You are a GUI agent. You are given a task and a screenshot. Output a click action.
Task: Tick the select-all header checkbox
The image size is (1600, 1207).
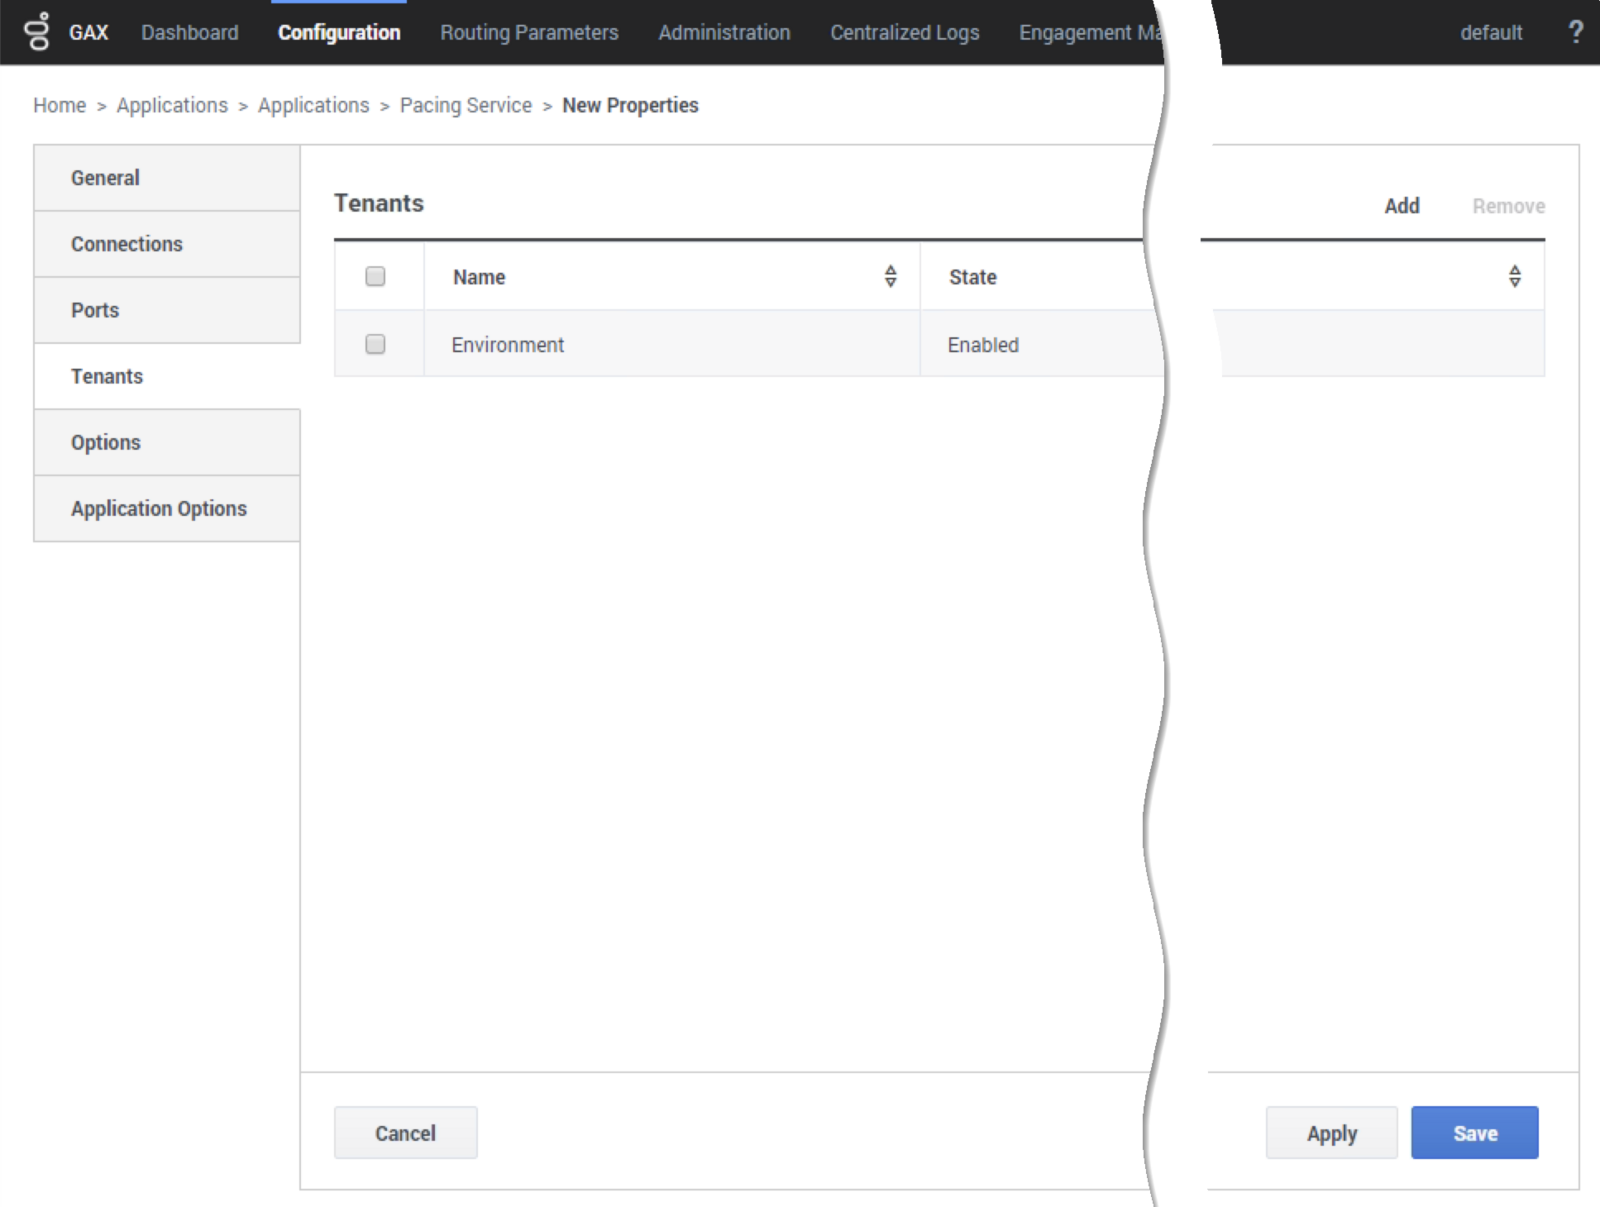[375, 276]
